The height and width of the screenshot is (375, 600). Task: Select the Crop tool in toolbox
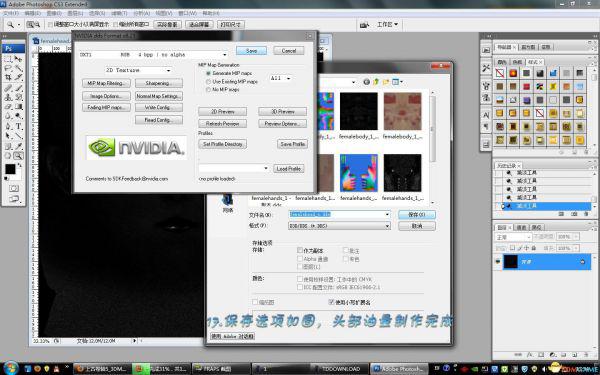point(8,78)
